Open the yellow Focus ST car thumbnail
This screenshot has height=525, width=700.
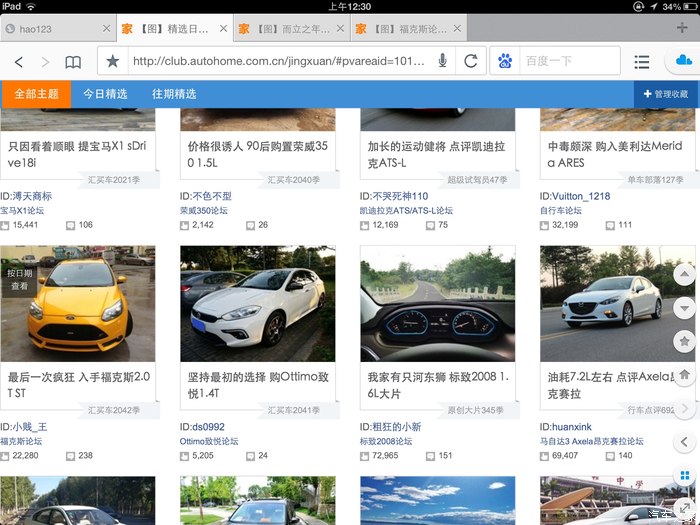78,304
